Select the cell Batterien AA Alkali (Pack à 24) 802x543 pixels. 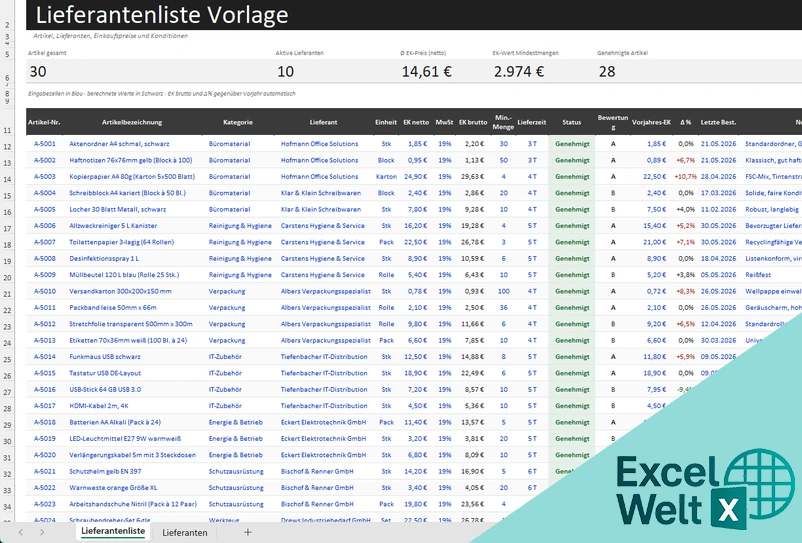click(x=115, y=422)
